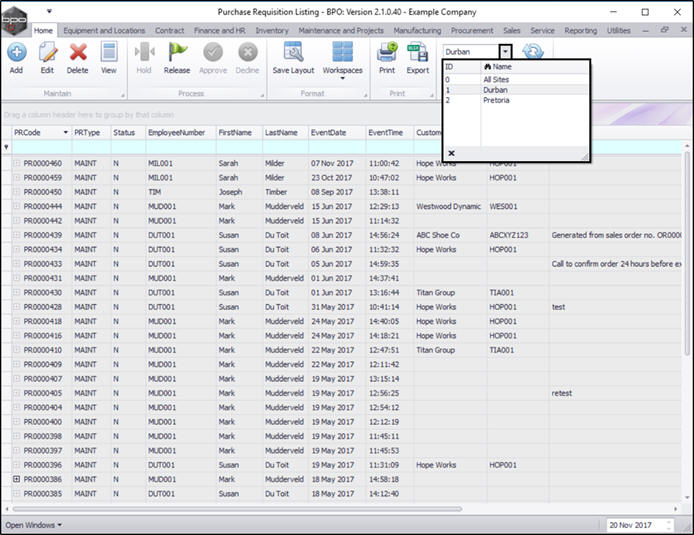Open the Equipment and Locations tab
Viewport: 694px width, 535px height.
point(104,31)
